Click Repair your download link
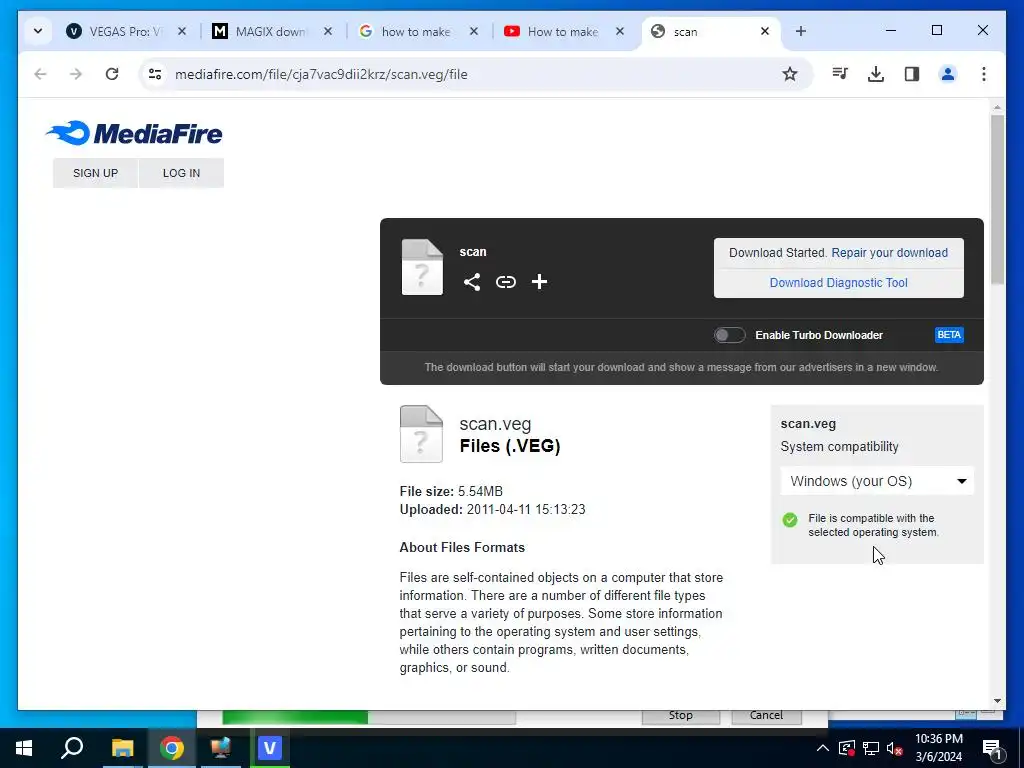The height and width of the screenshot is (768, 1024). (x=889, y=253)
